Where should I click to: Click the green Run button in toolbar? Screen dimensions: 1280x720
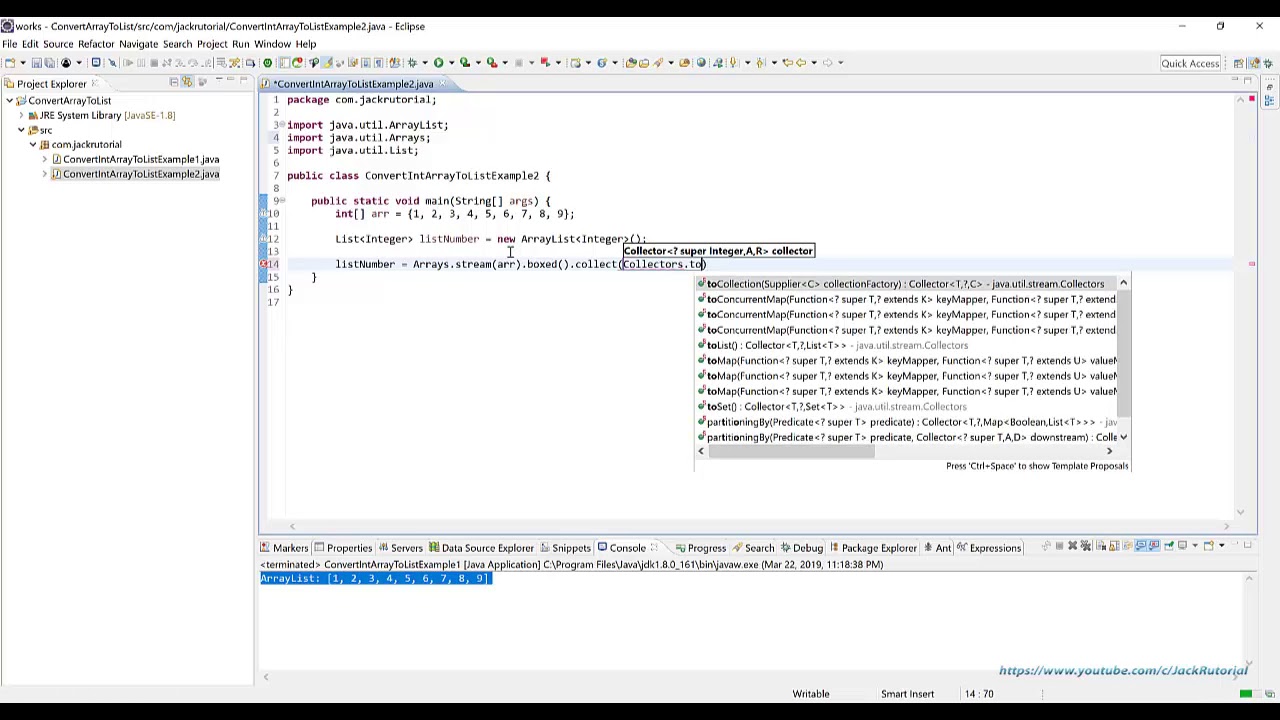tap(438, 63)
